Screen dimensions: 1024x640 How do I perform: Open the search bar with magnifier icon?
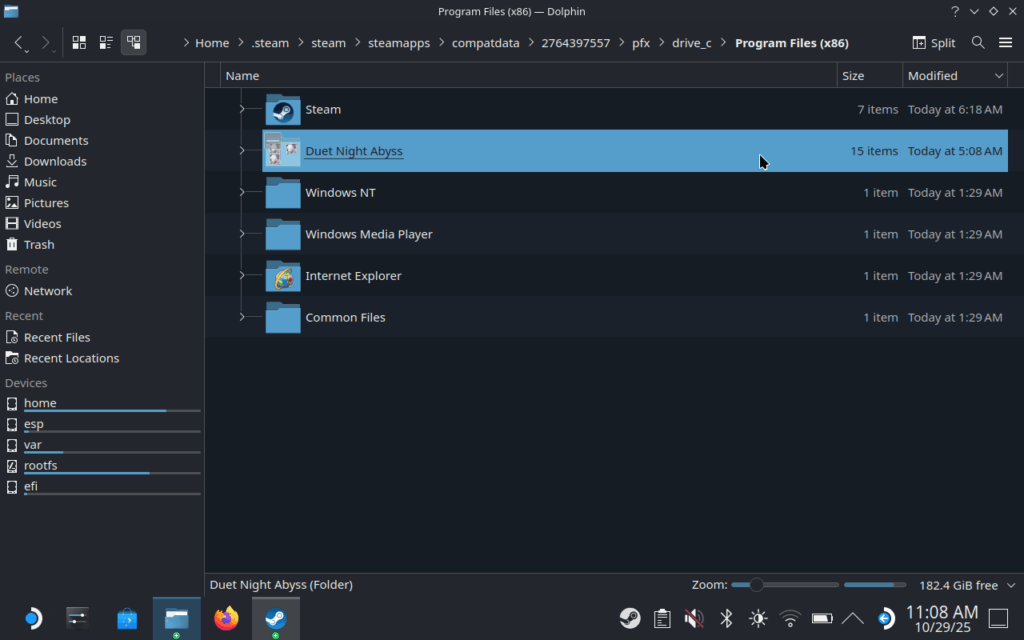pyautogui.click(x=978, y=42)
